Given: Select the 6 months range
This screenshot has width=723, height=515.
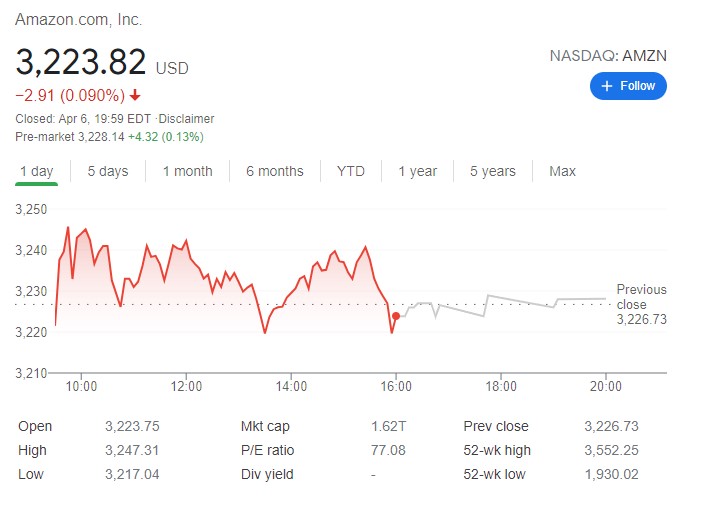Looking at the screenshot, I should point(274,171).
